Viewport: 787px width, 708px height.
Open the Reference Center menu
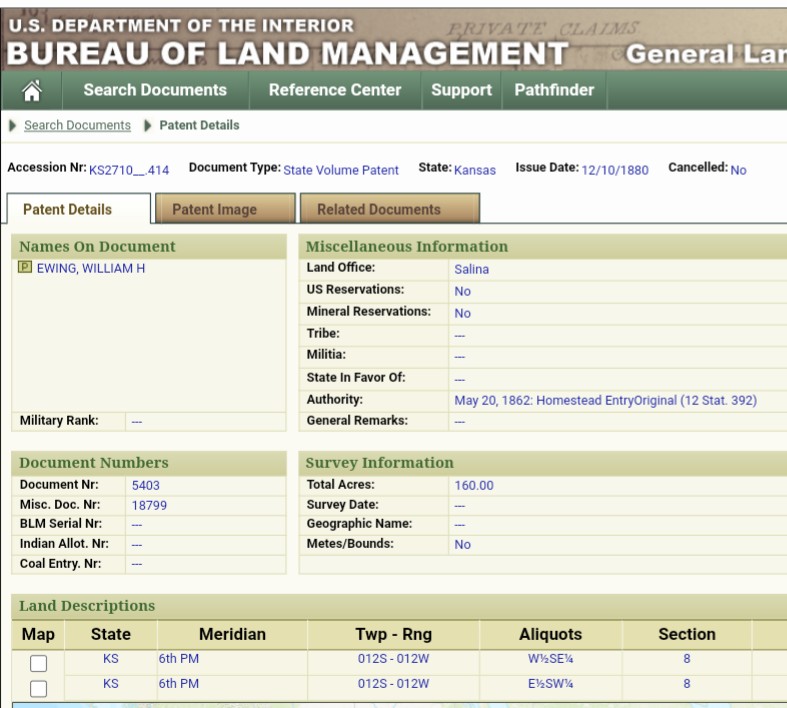tap(335, 90)
